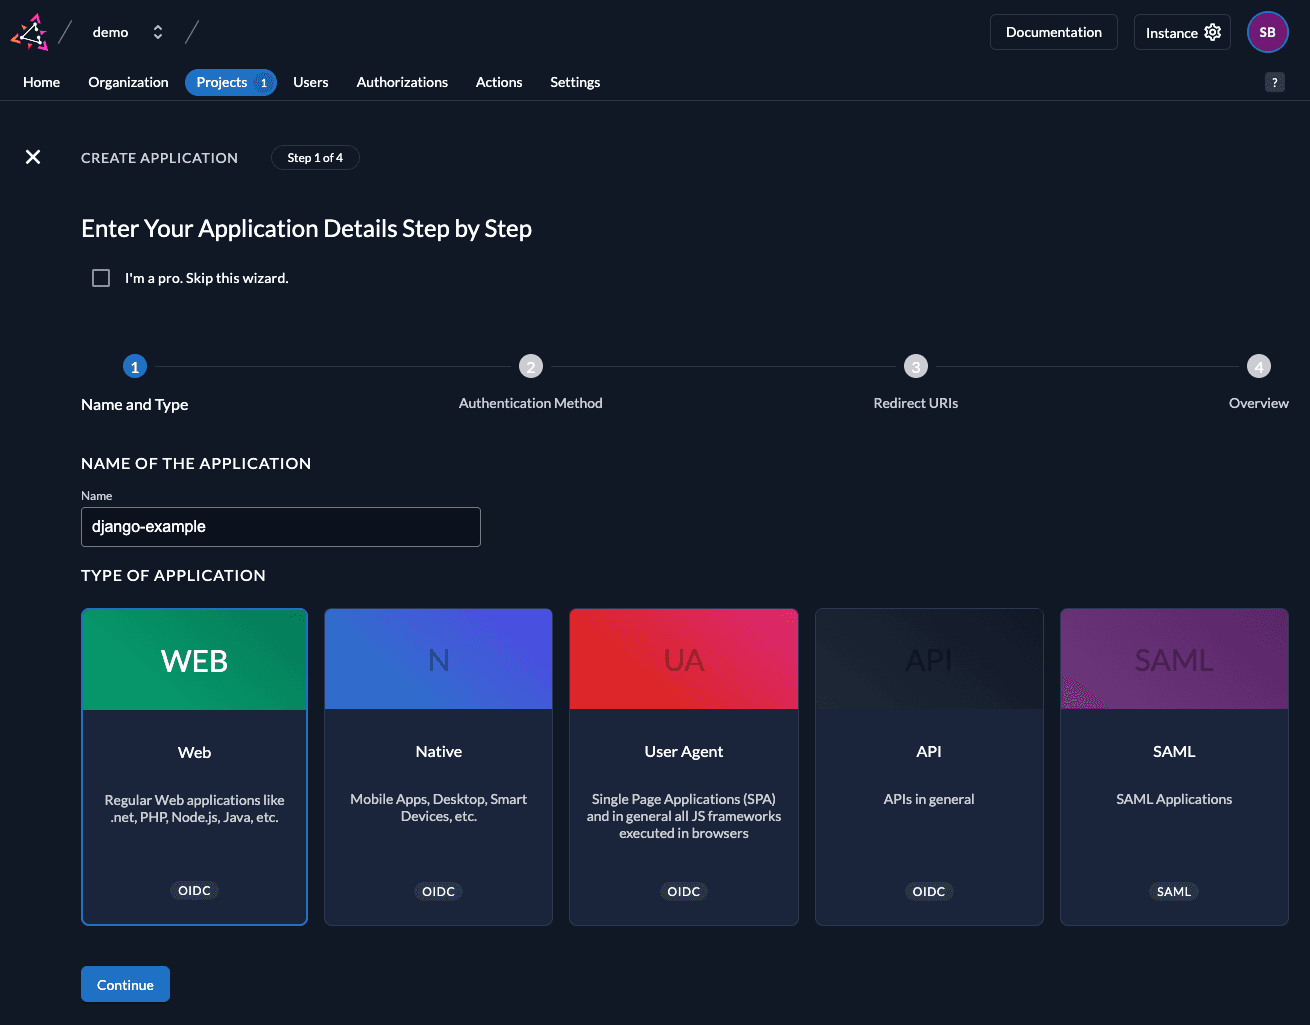Open the Documentation page

pyautogui.click(x=1053, y=31)
